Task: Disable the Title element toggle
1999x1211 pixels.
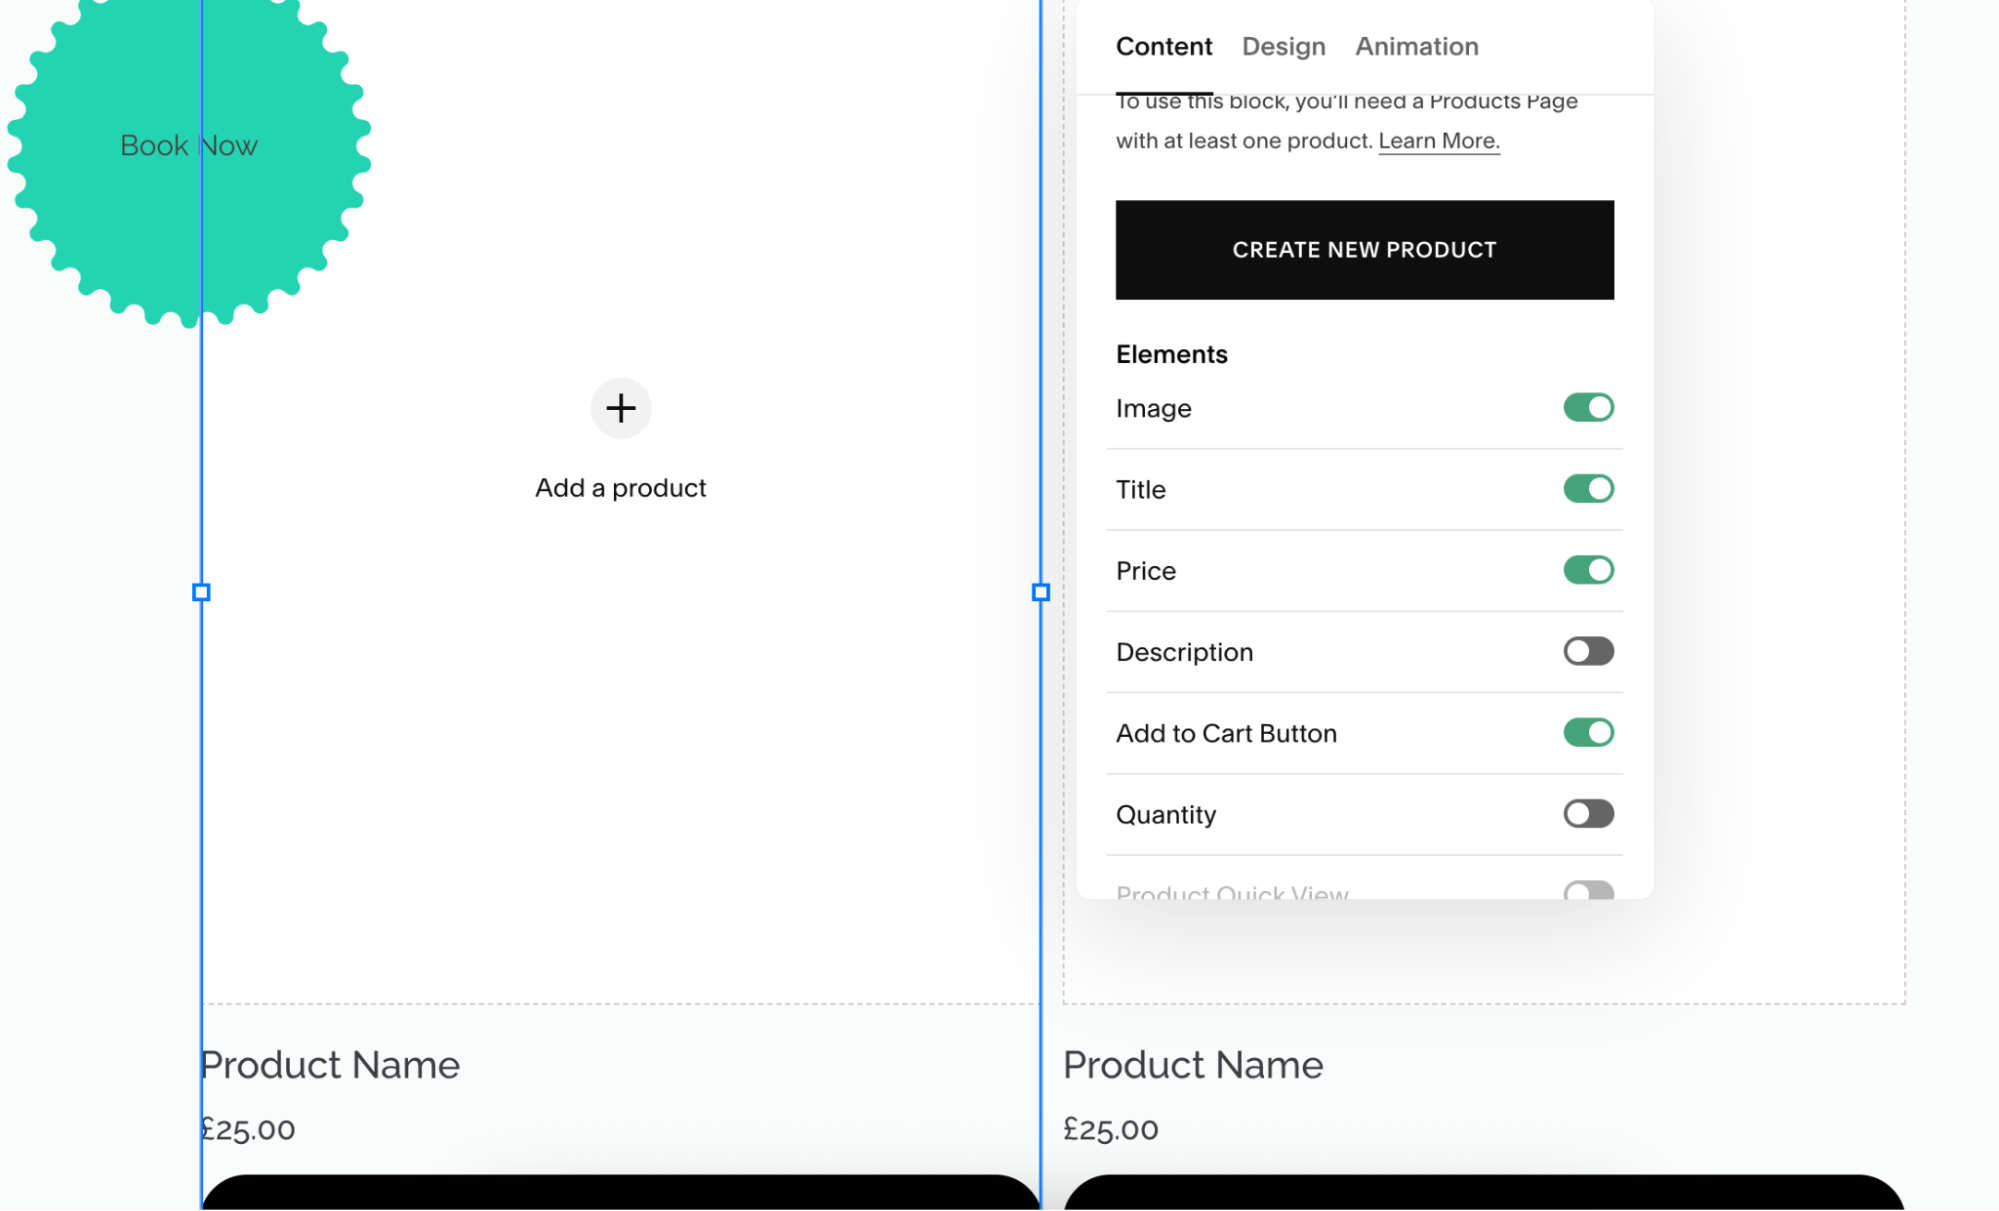Action: [x=1588, y=489]
